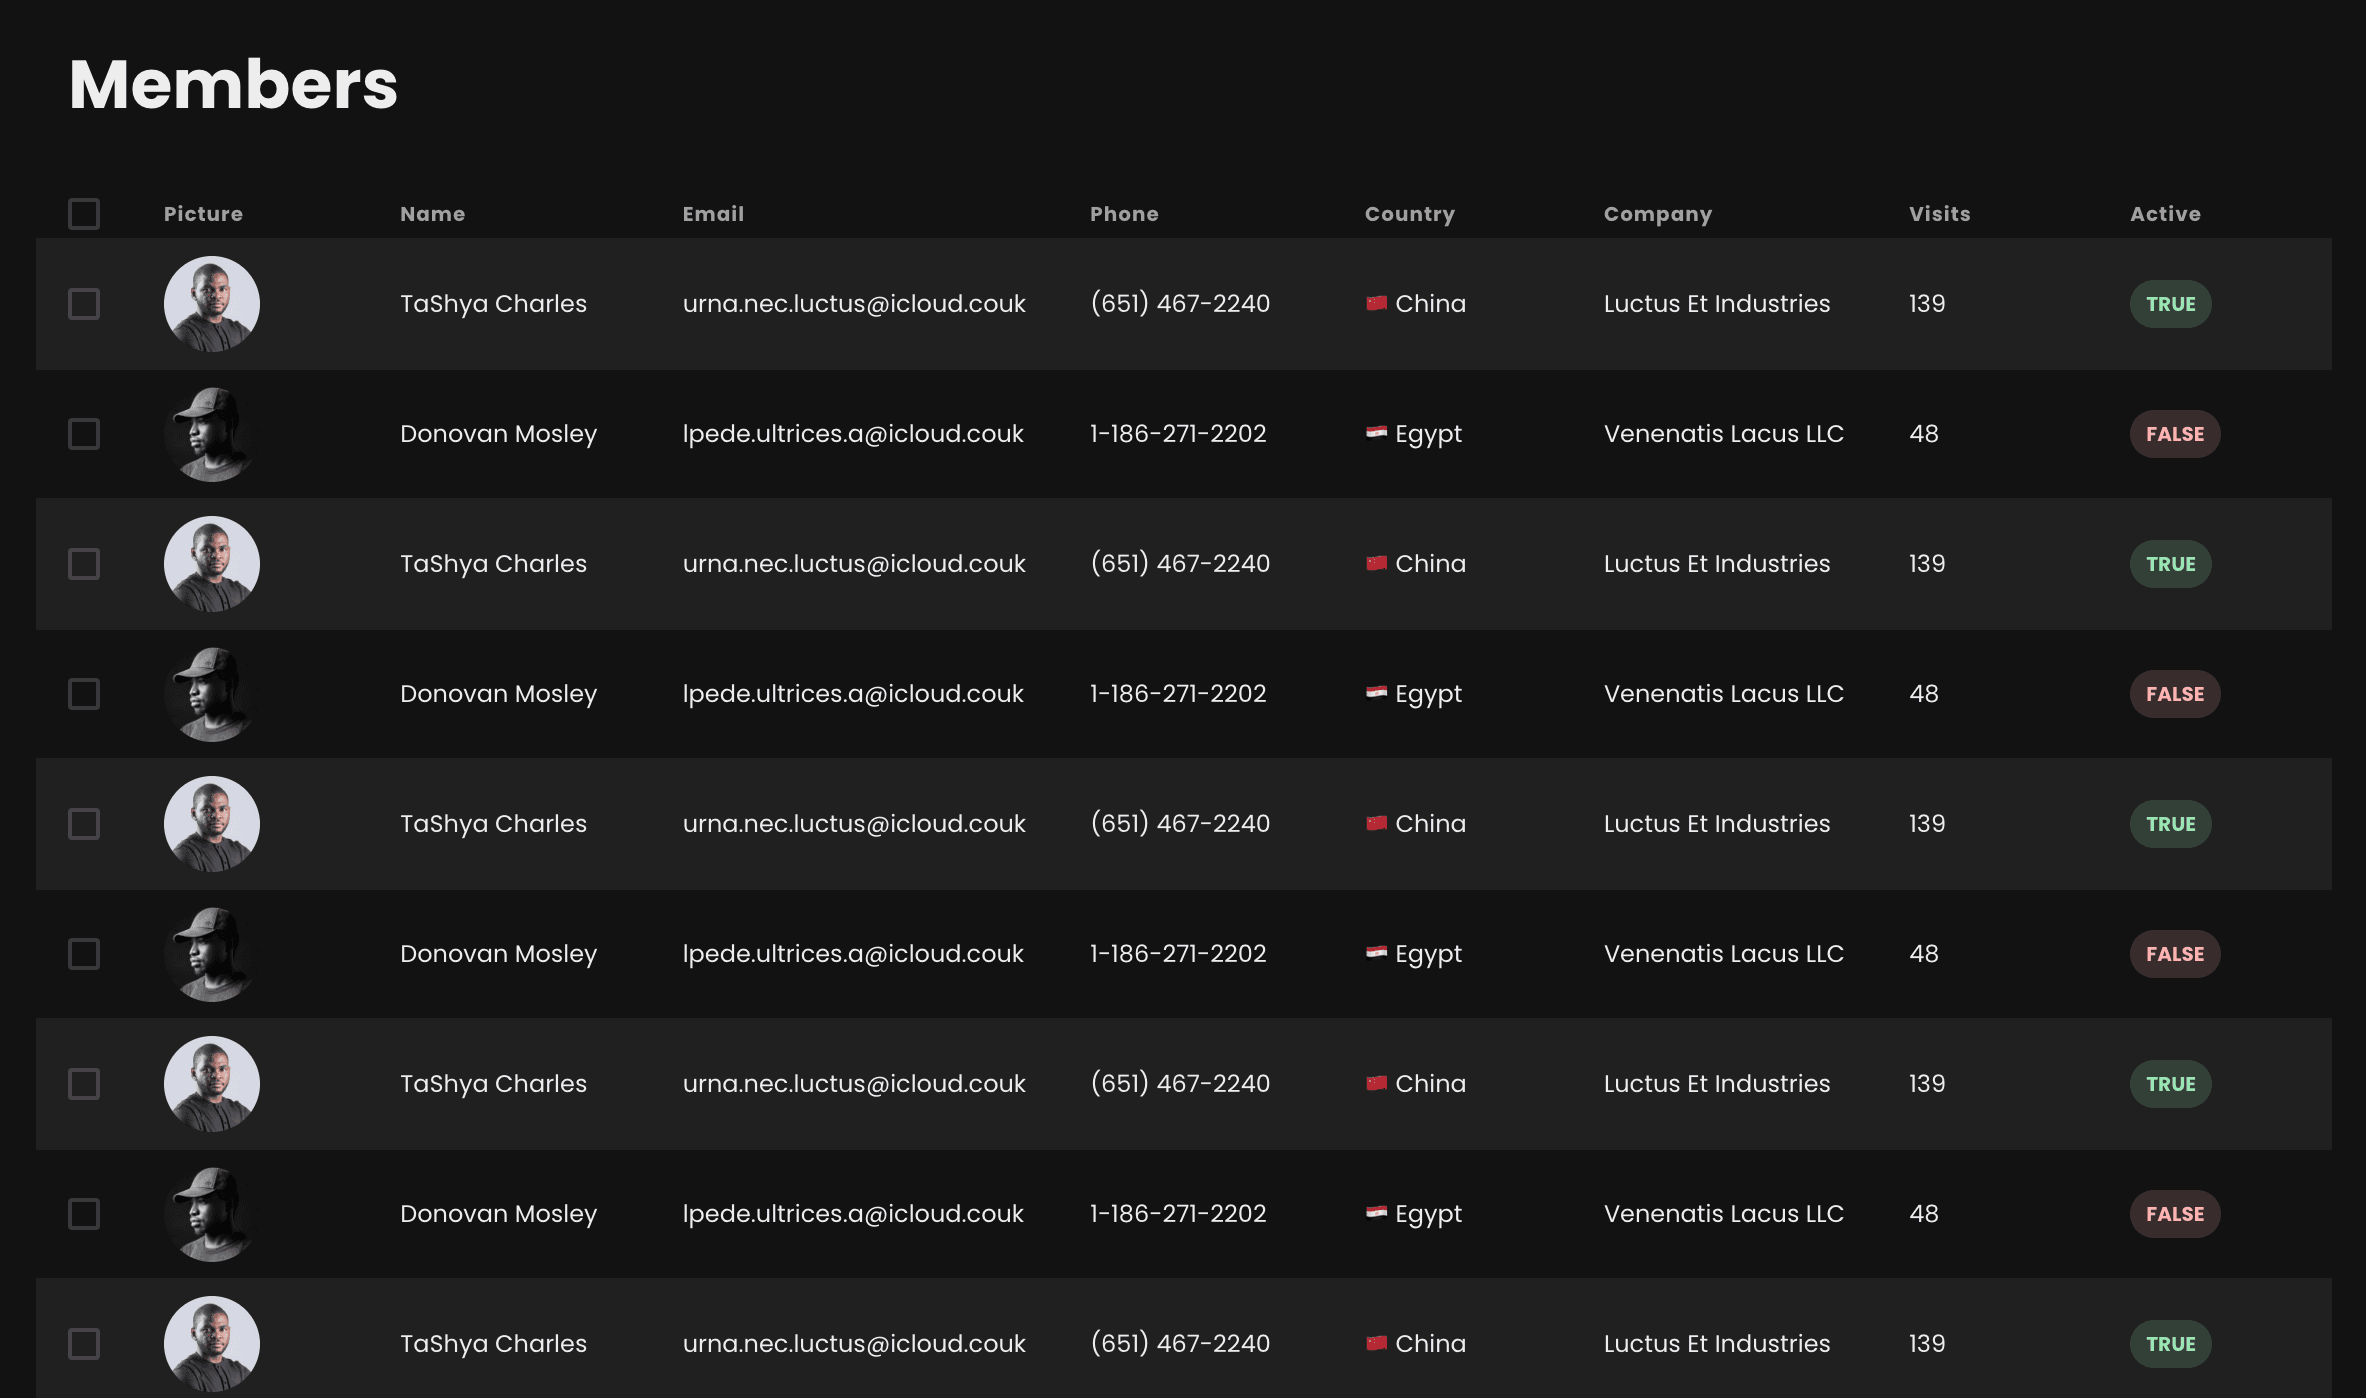2366x1398 pixels.
Task: Click the Egypt flag in first Donovan row
Action: click(1376, 433)
